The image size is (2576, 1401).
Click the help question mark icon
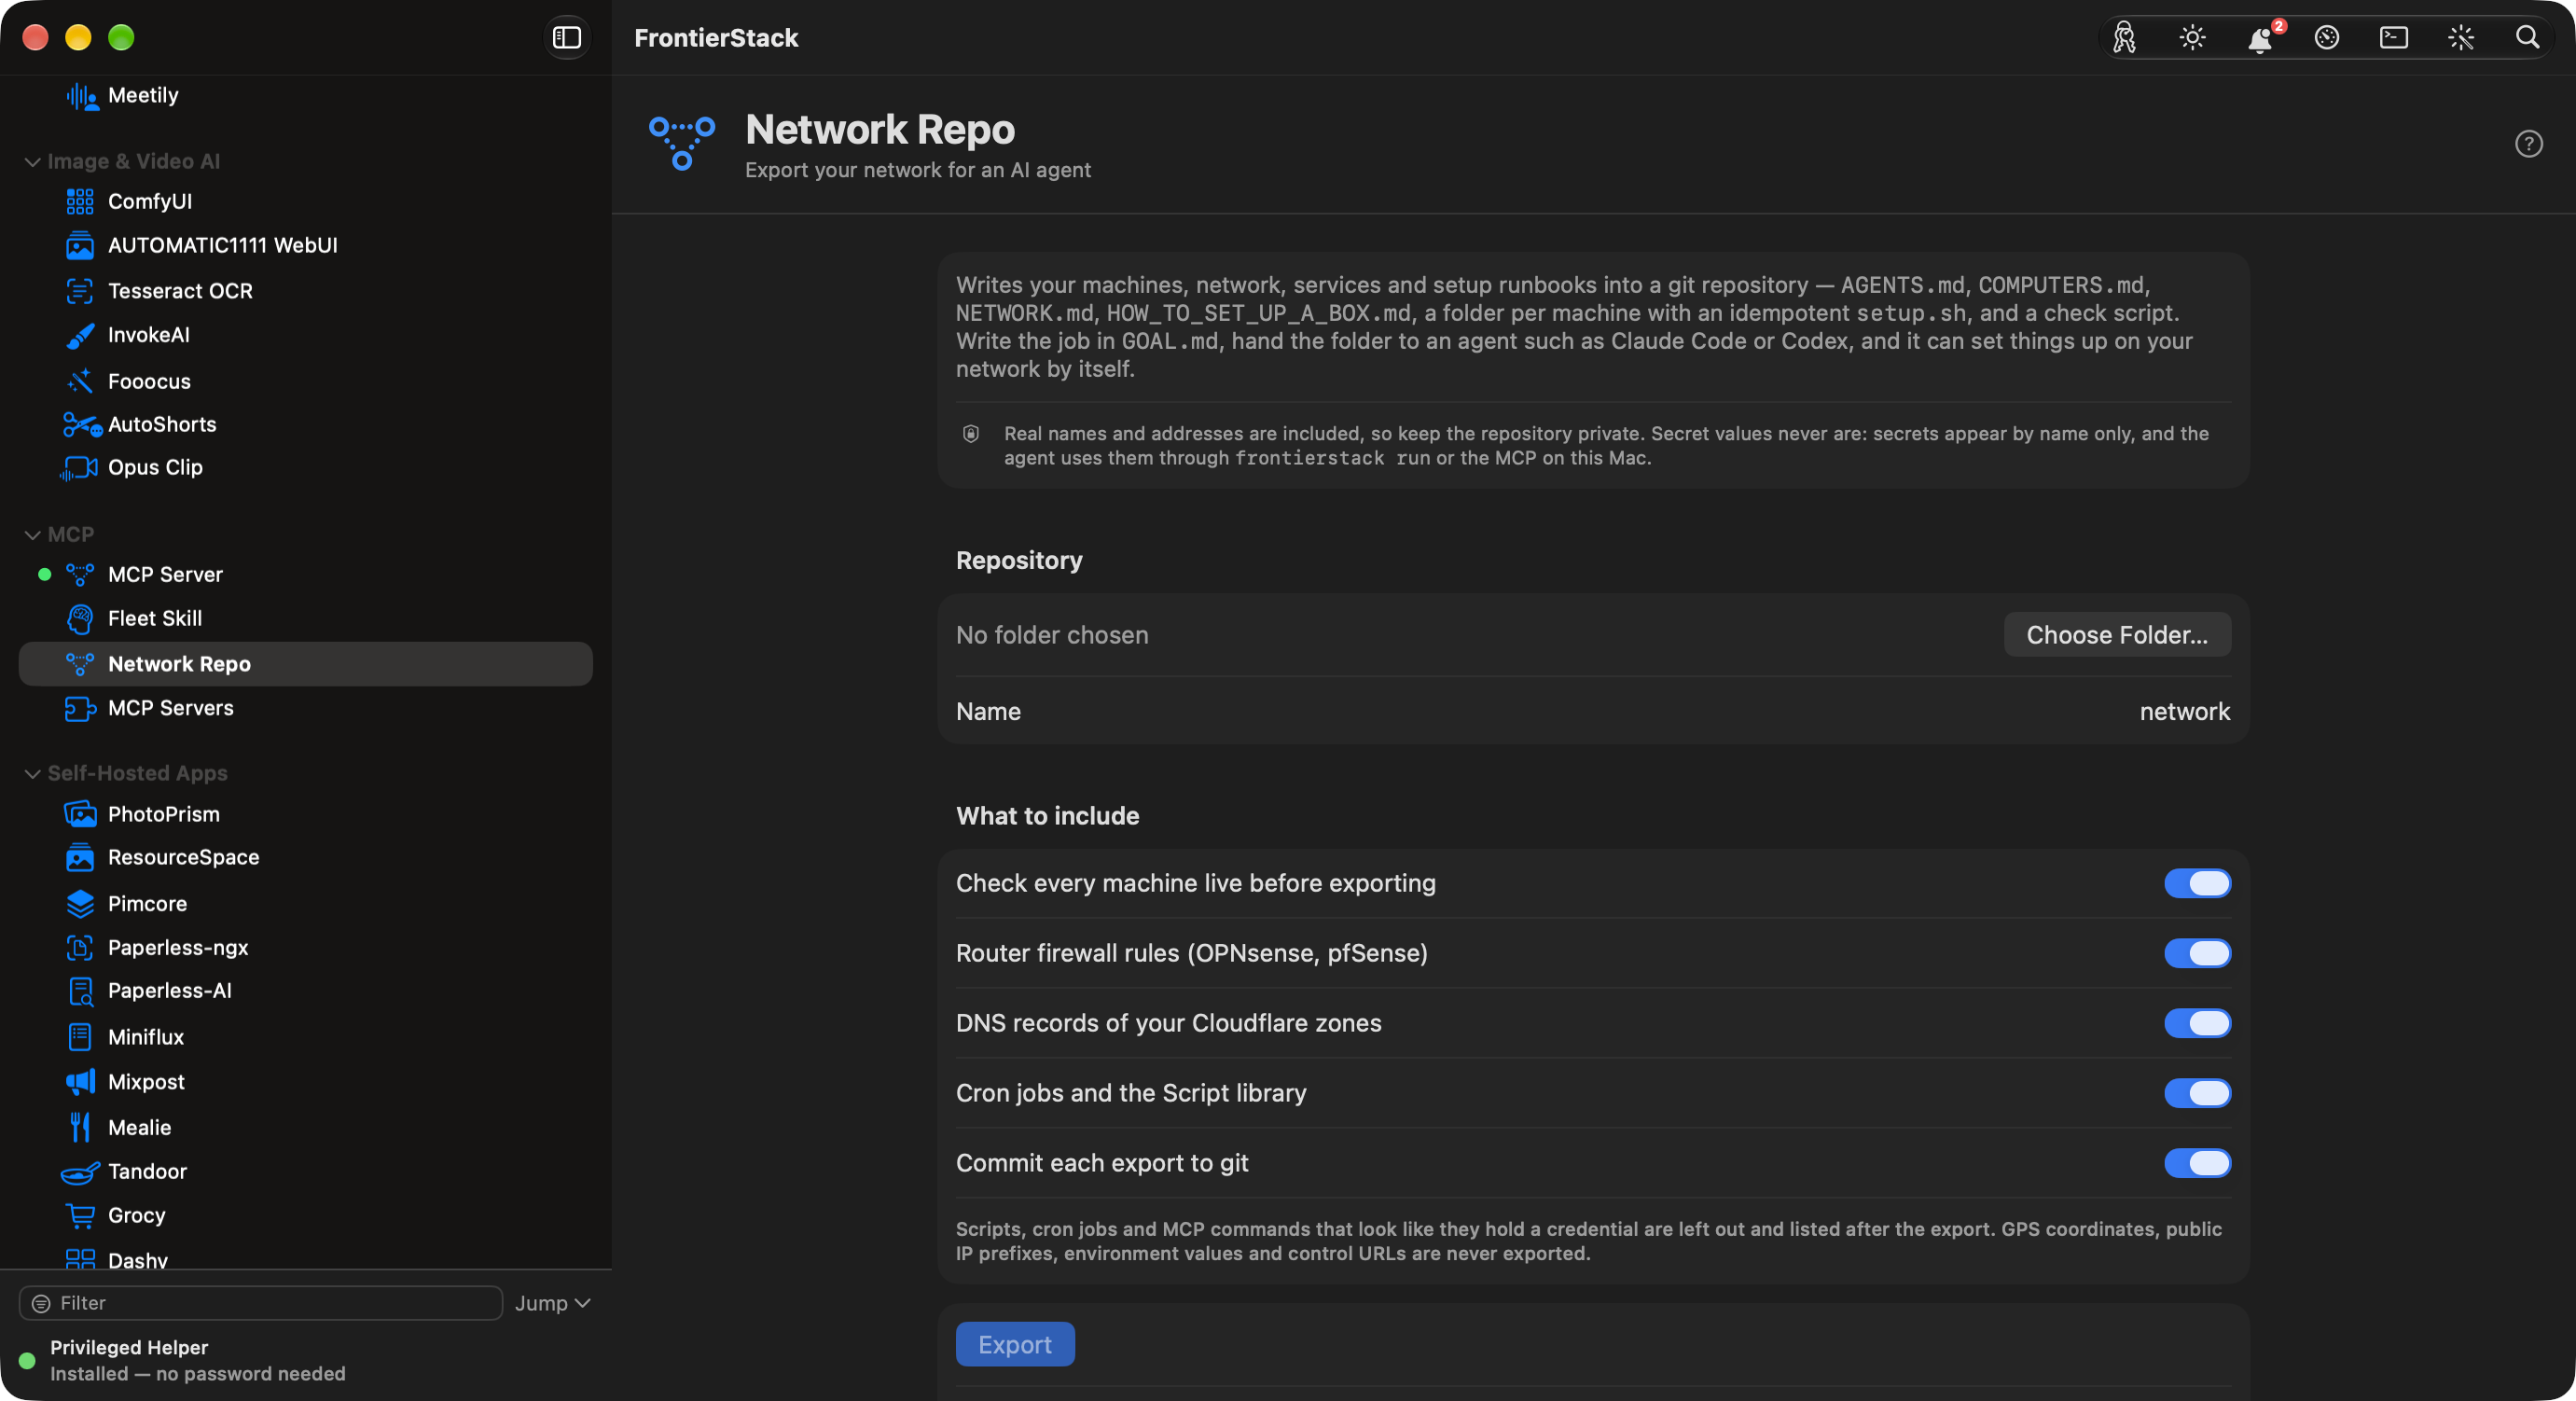coord(2529,144)
